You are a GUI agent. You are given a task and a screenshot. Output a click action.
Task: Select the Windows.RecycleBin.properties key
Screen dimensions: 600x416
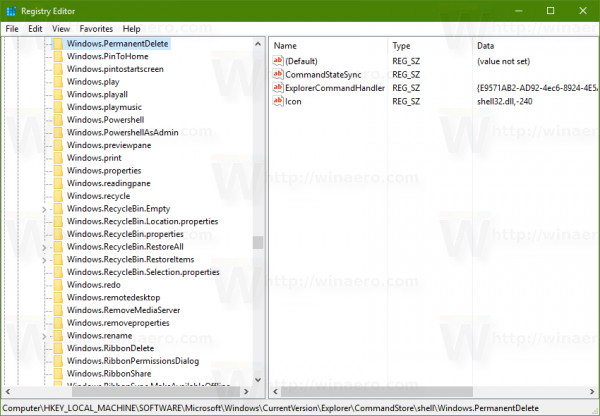[x=125, y=234]
